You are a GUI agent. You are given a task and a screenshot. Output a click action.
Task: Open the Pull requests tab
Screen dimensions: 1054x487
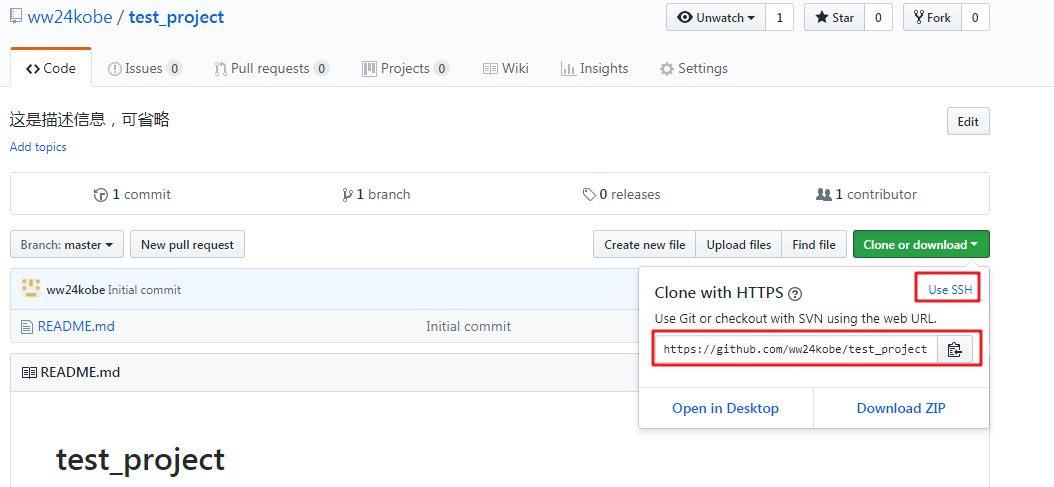(271, 69)
